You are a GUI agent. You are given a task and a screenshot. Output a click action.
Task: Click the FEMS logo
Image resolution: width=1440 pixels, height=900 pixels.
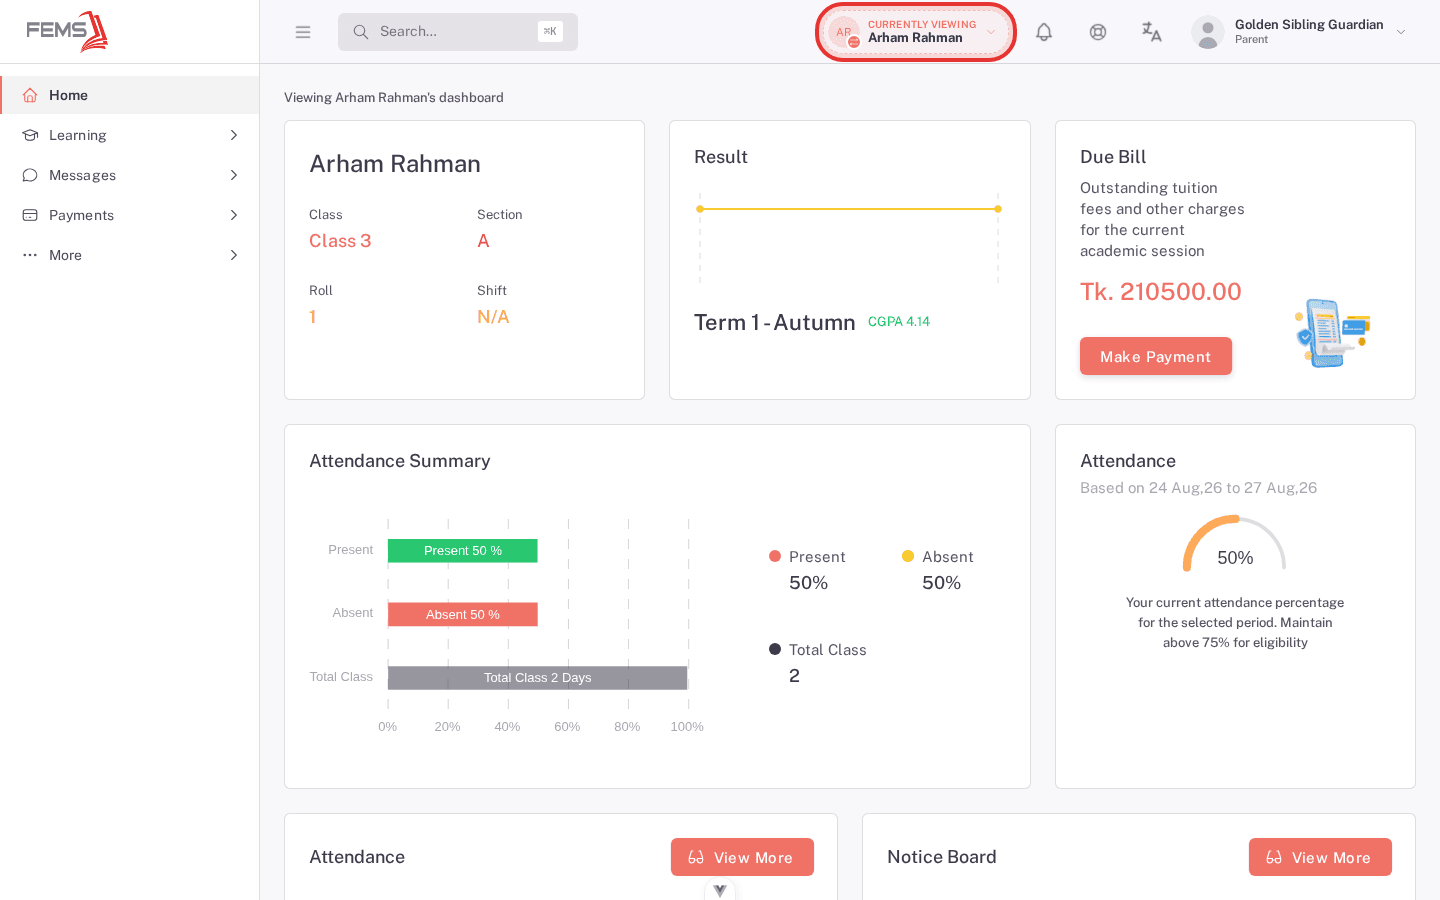67,31
